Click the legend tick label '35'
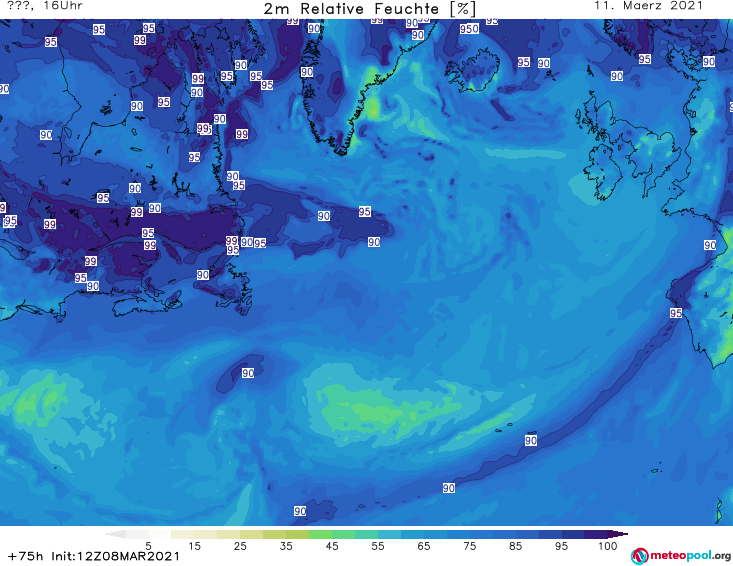The image size is (733, 566). [286, 546]
